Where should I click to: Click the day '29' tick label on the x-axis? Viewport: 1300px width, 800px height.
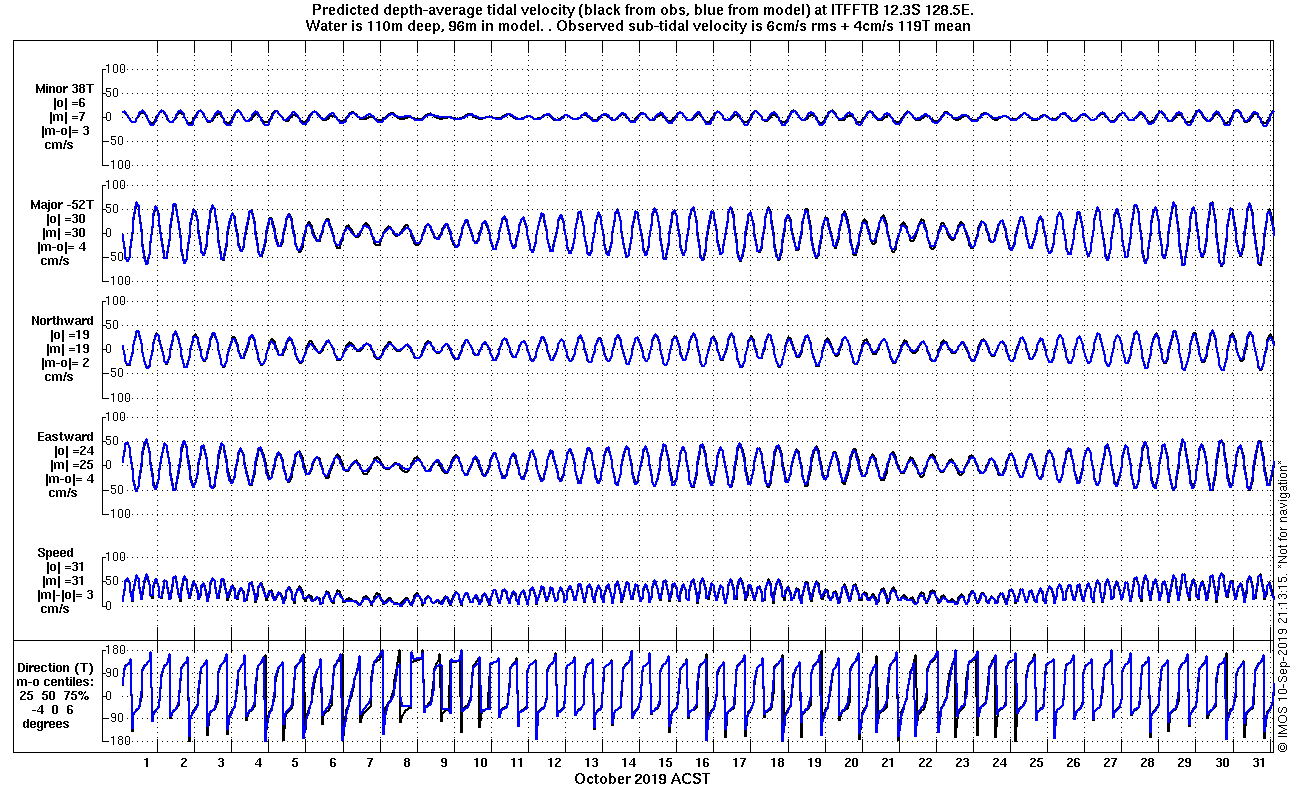[x=1184, y=763]
